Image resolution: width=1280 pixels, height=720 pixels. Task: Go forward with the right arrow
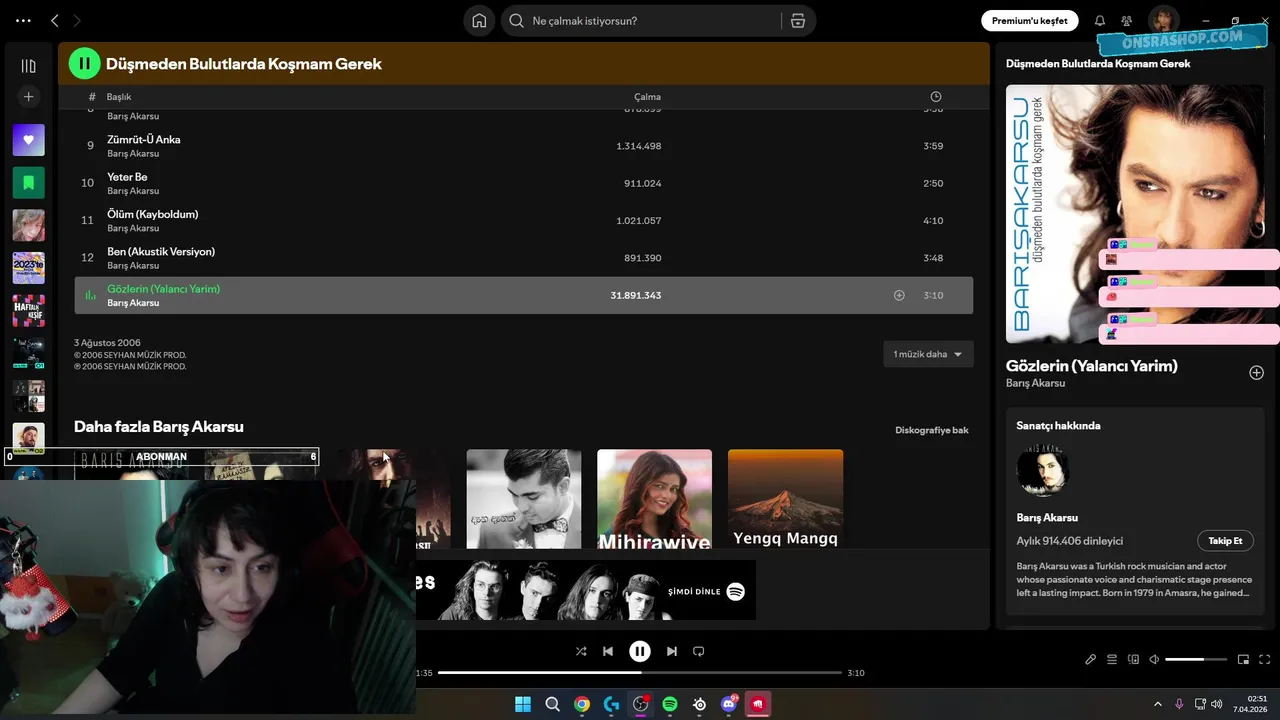pyautogui.click(x=77, y=20)
